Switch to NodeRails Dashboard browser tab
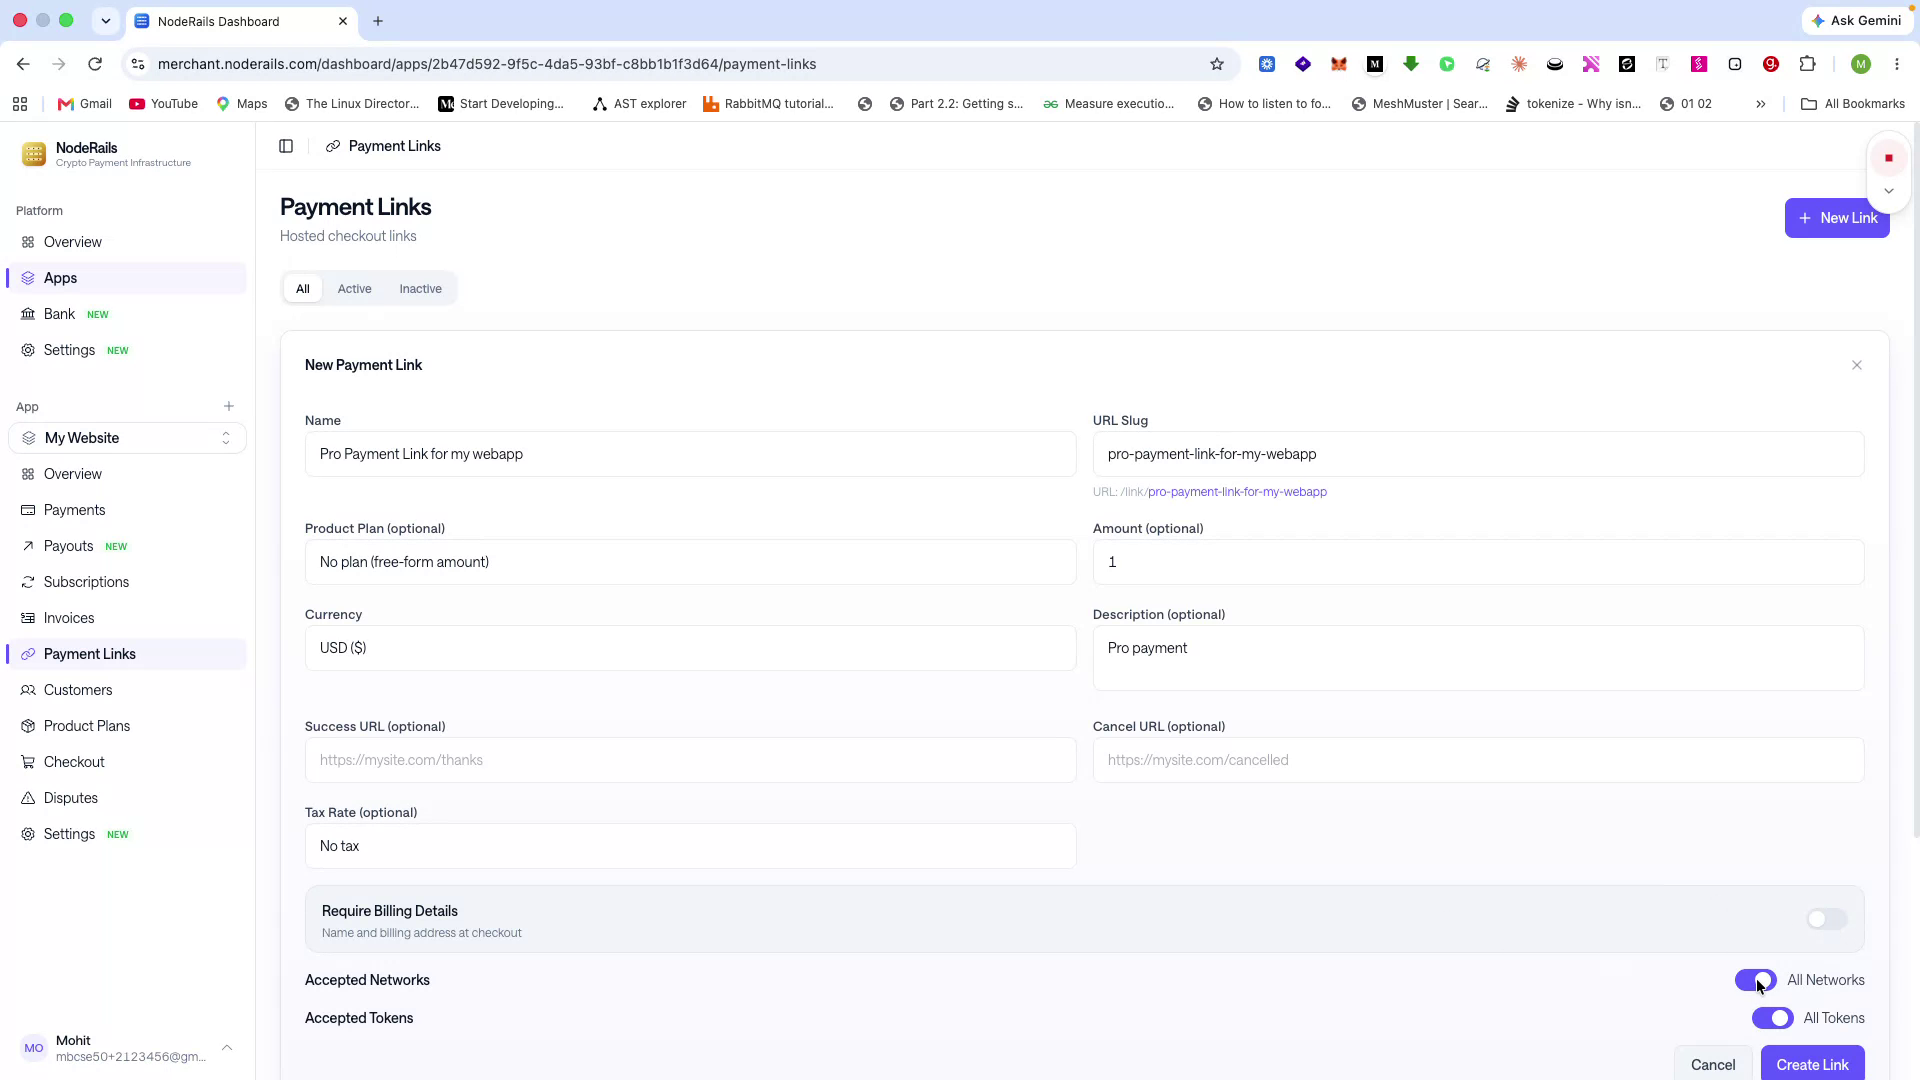Viewport: 1920px width, 1080px height. click(243, 21)
